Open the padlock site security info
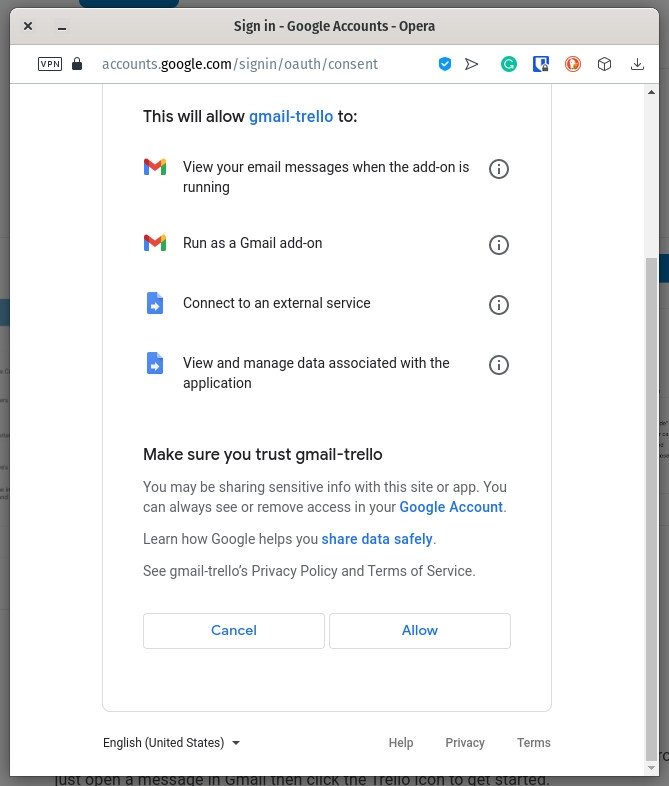669x786 pixels. (x=77, y=64)
